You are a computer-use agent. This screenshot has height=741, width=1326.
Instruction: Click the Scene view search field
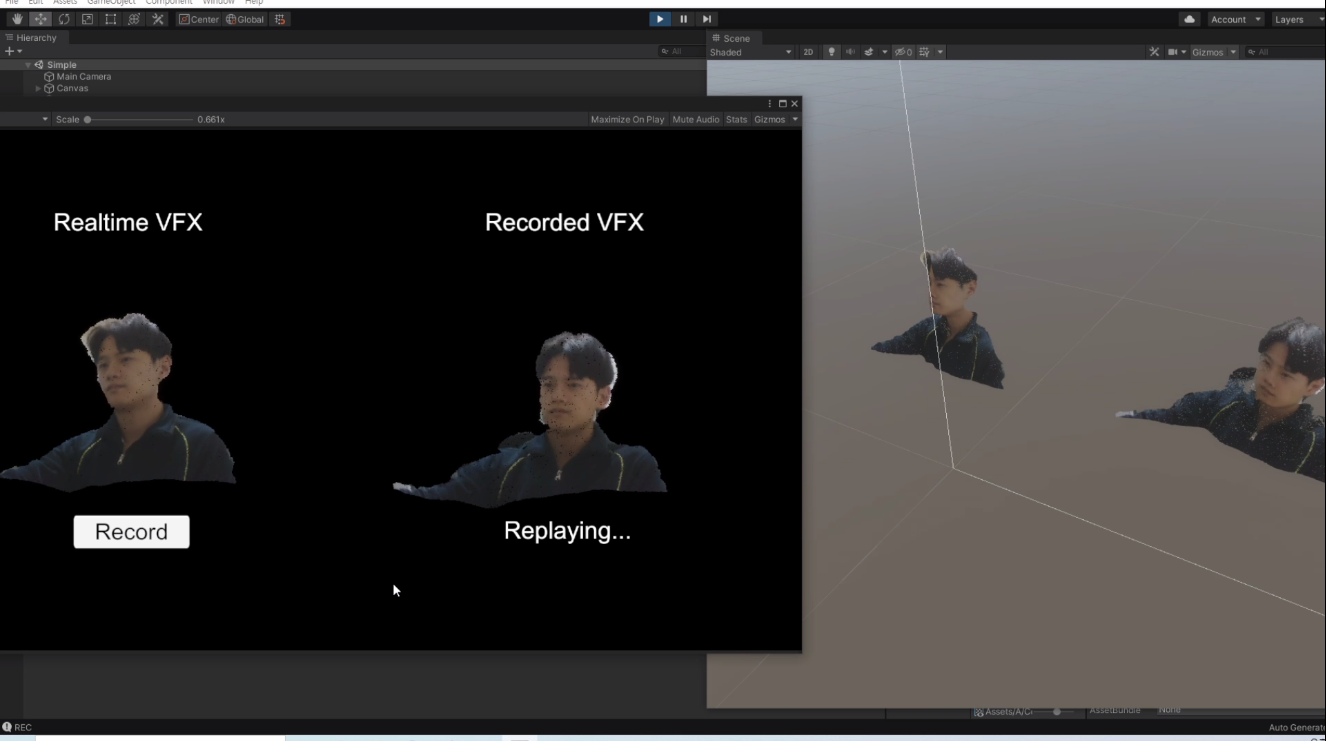click(1285, 52)
